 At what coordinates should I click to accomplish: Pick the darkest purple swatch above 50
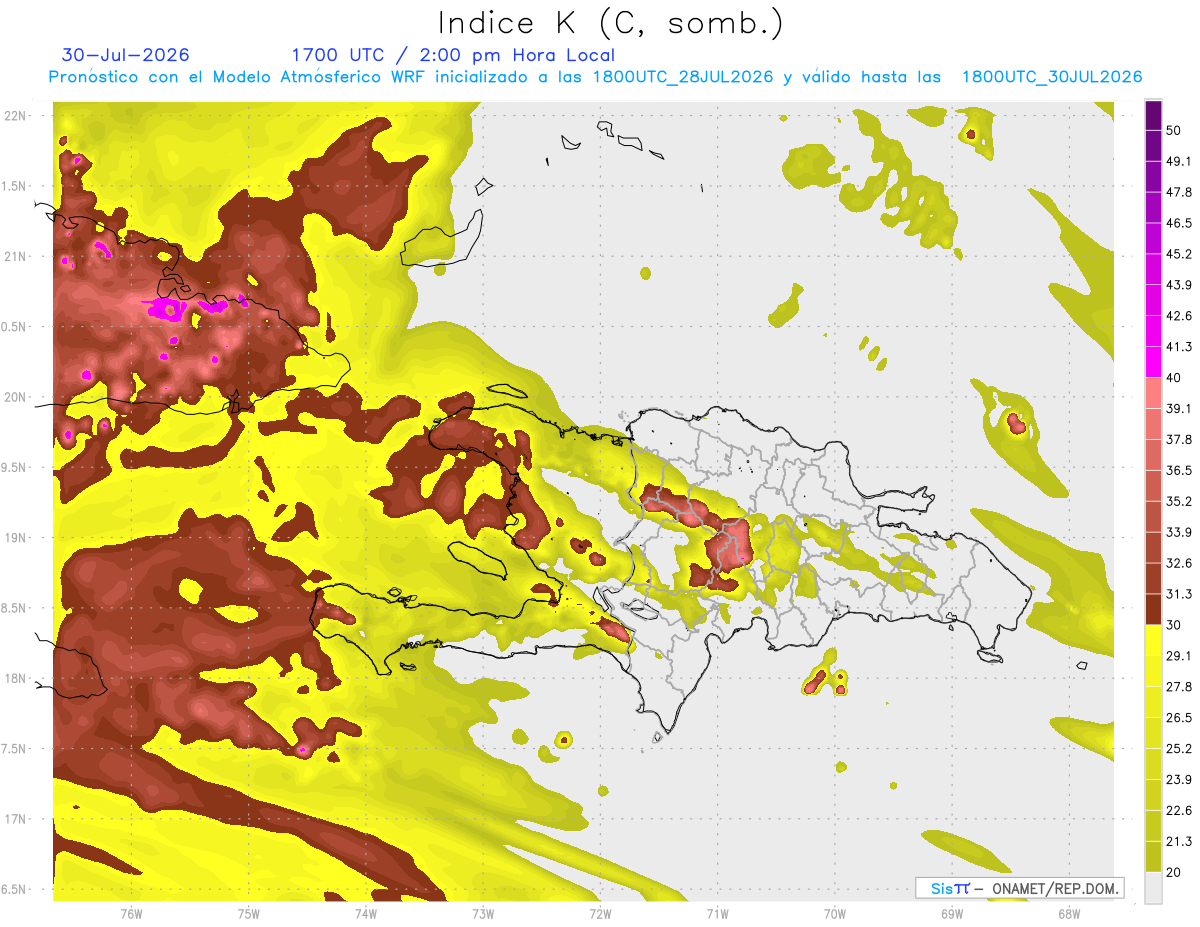coord(1153,115)
